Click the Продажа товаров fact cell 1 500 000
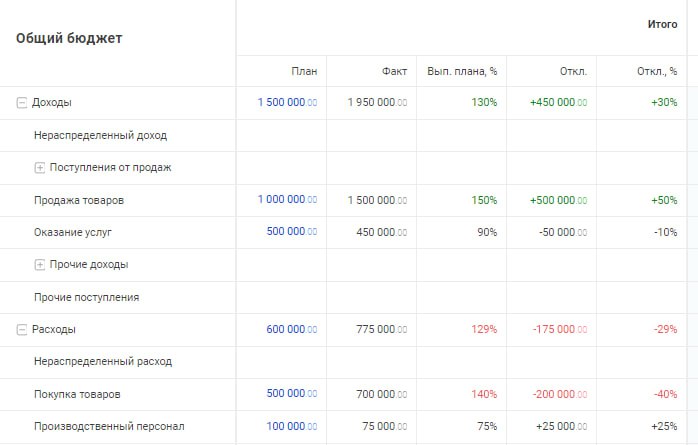This screenshot has width=698, height=445. 377,200
